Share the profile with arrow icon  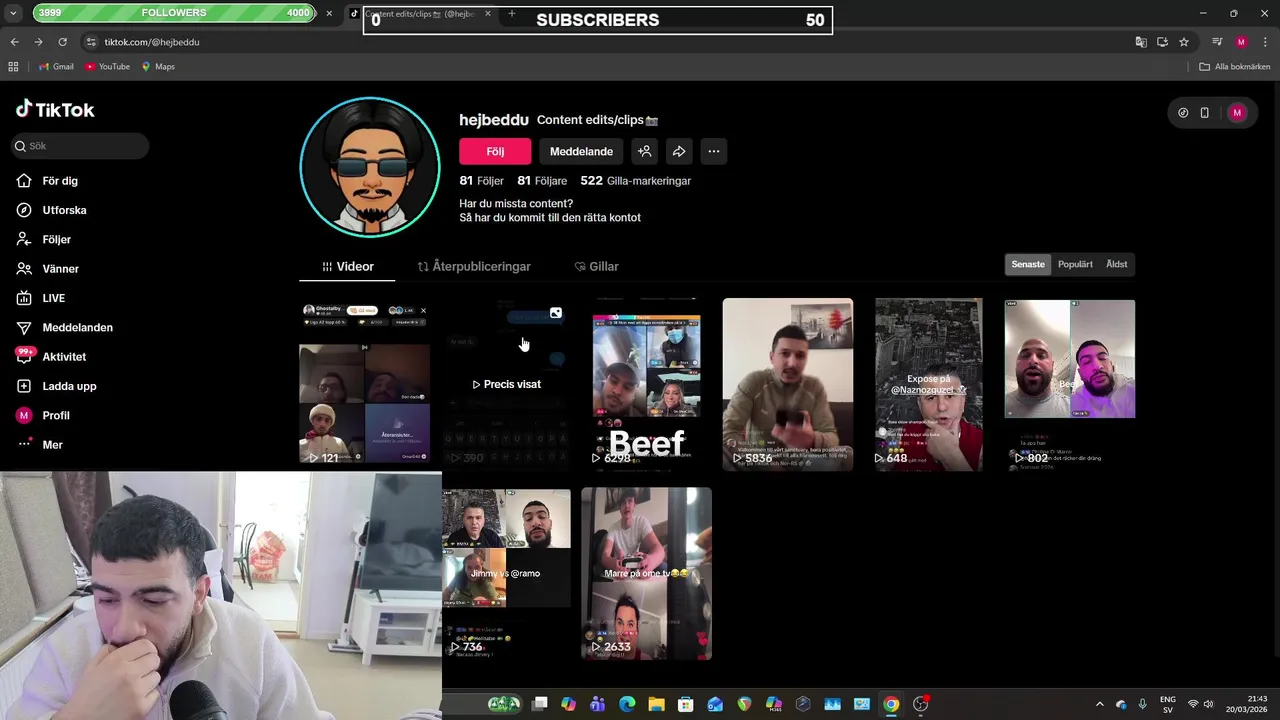click(x=679, y=151)
